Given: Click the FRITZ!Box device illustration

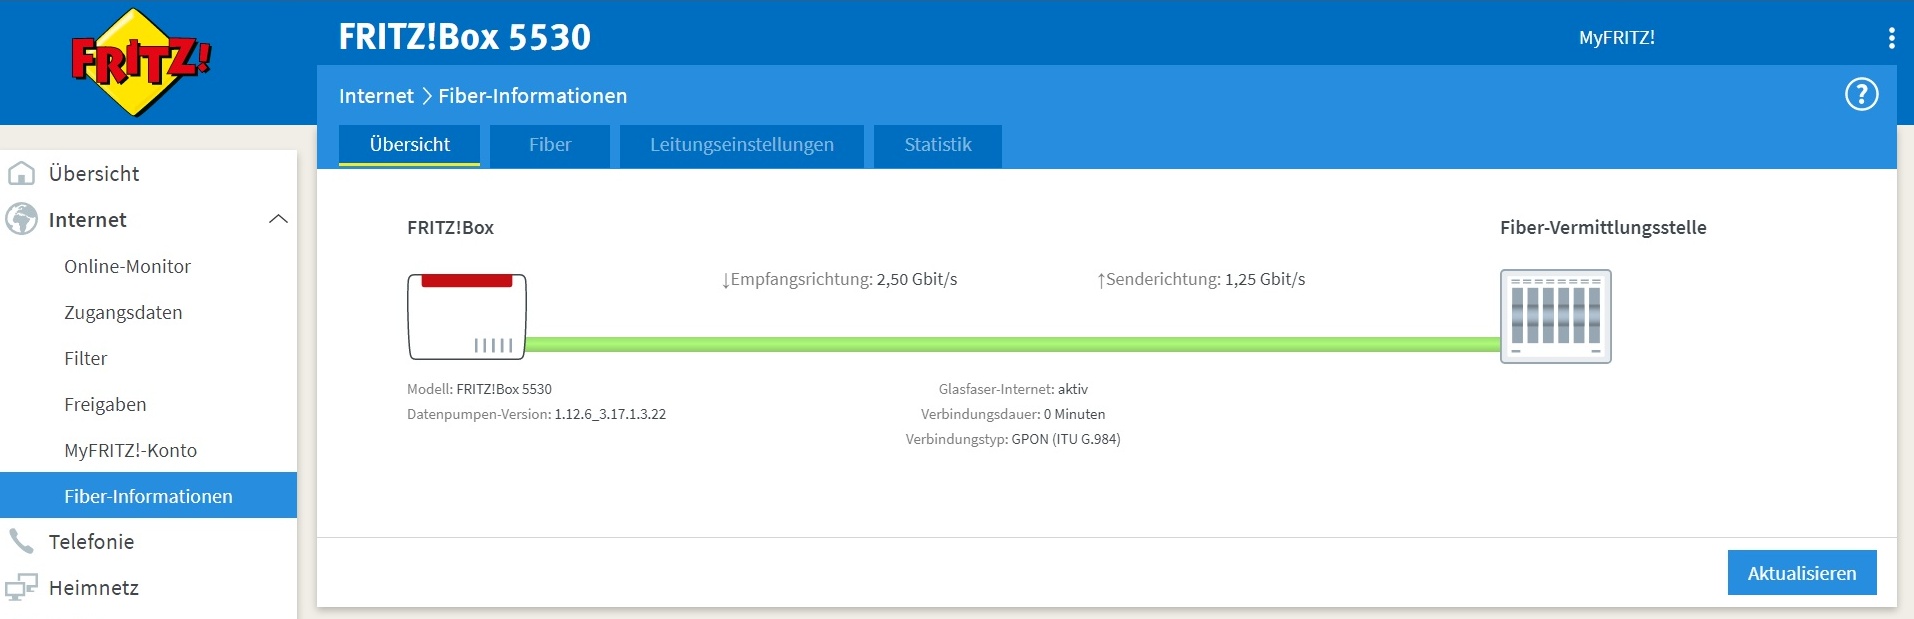Looking at the screenshot, I should point(467,317).
